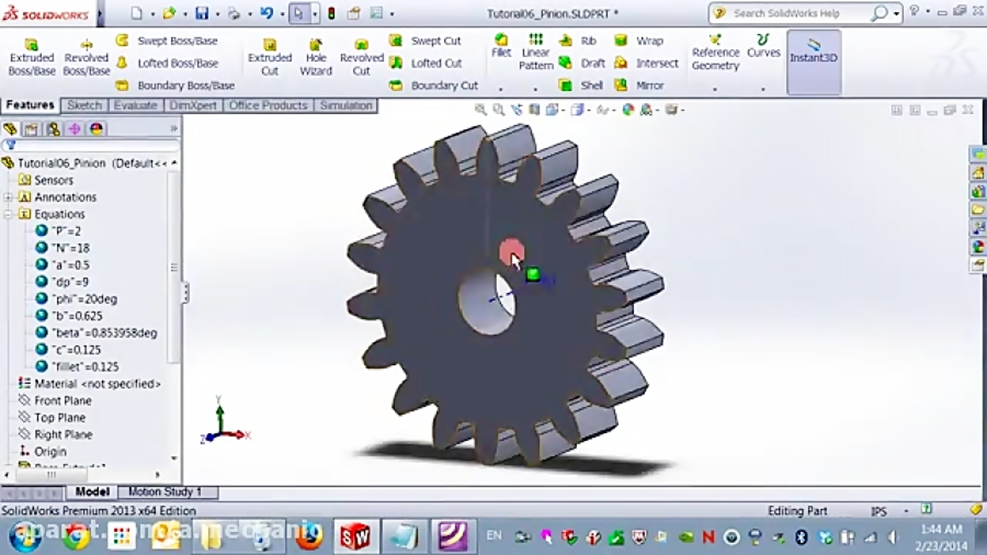Click the Search SolidWorks Help field
This screenshot has width=987, height=555.
(800, 14)
